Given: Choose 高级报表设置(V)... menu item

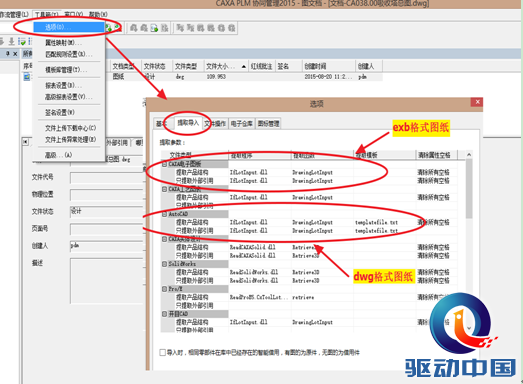Looking at the screenshot, I should click(68, 97).
